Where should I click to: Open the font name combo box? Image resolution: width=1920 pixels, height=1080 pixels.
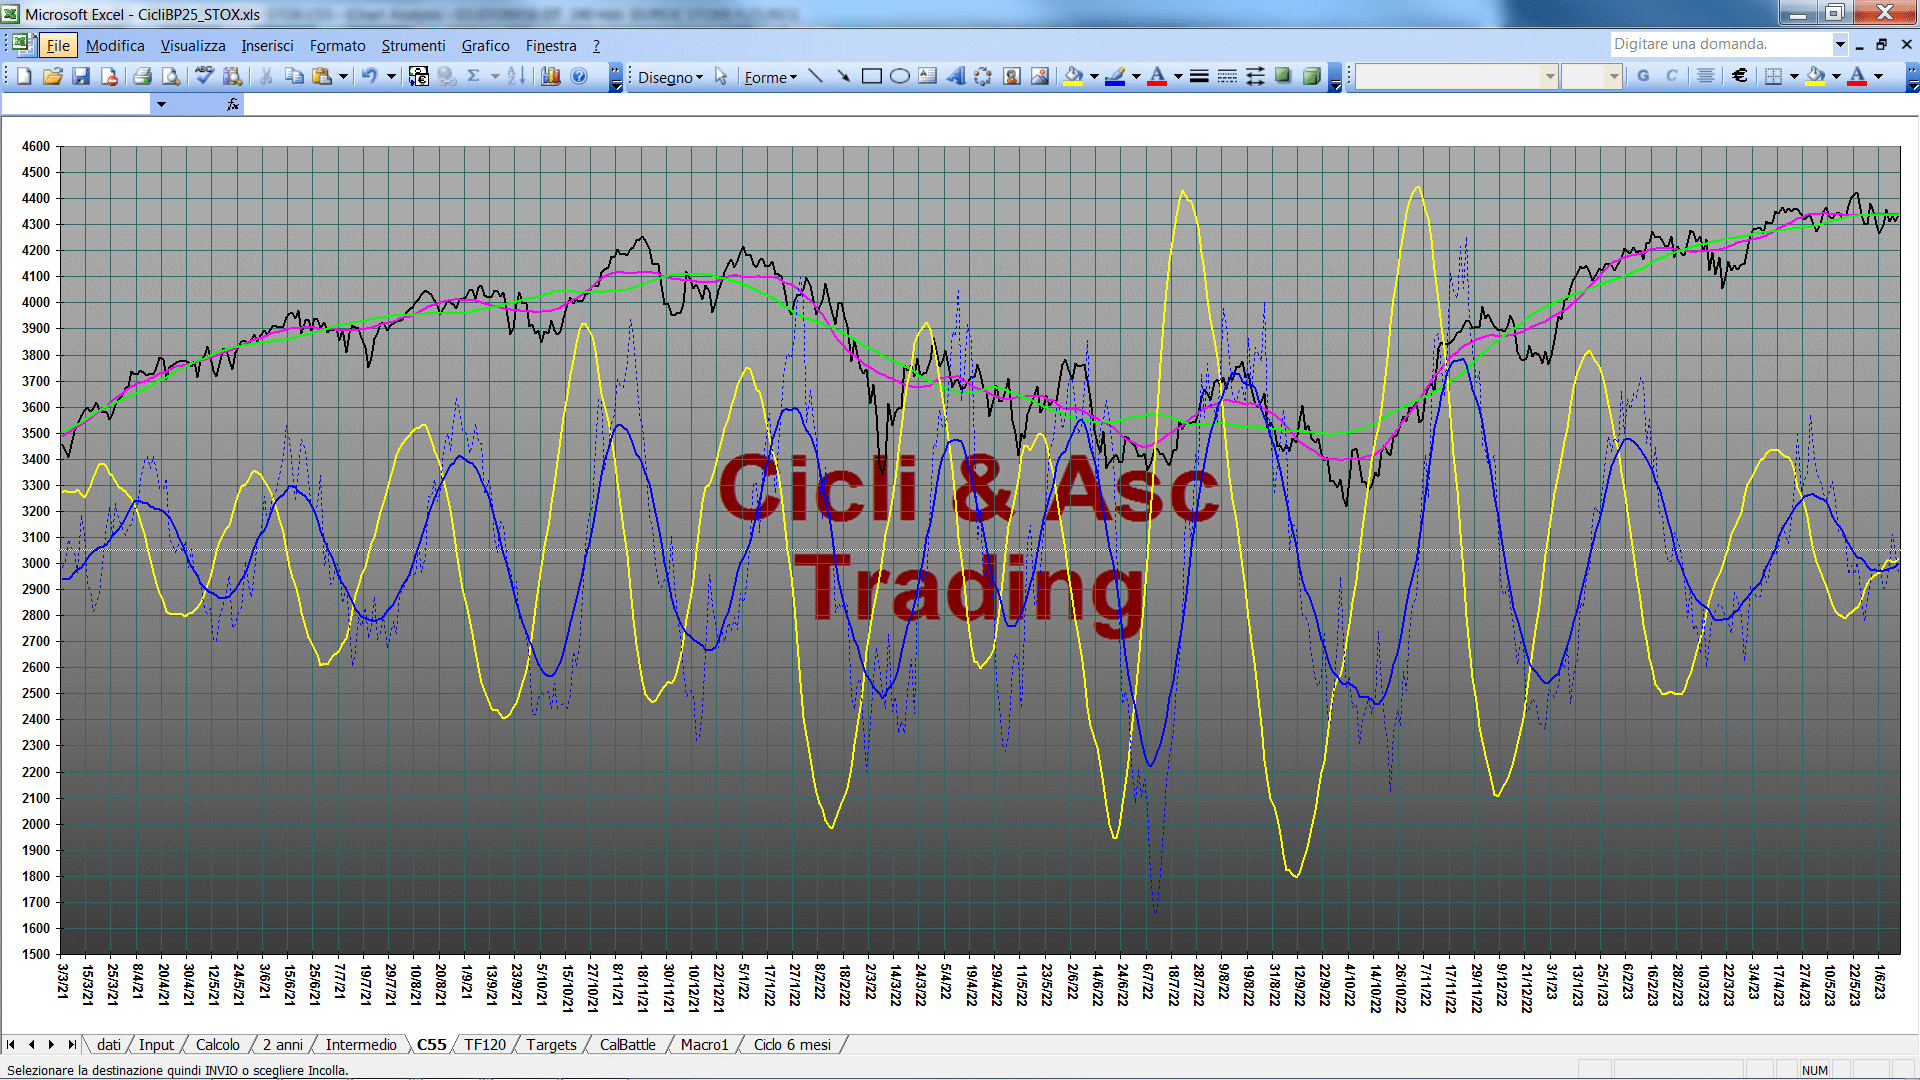pos(1457,76)
